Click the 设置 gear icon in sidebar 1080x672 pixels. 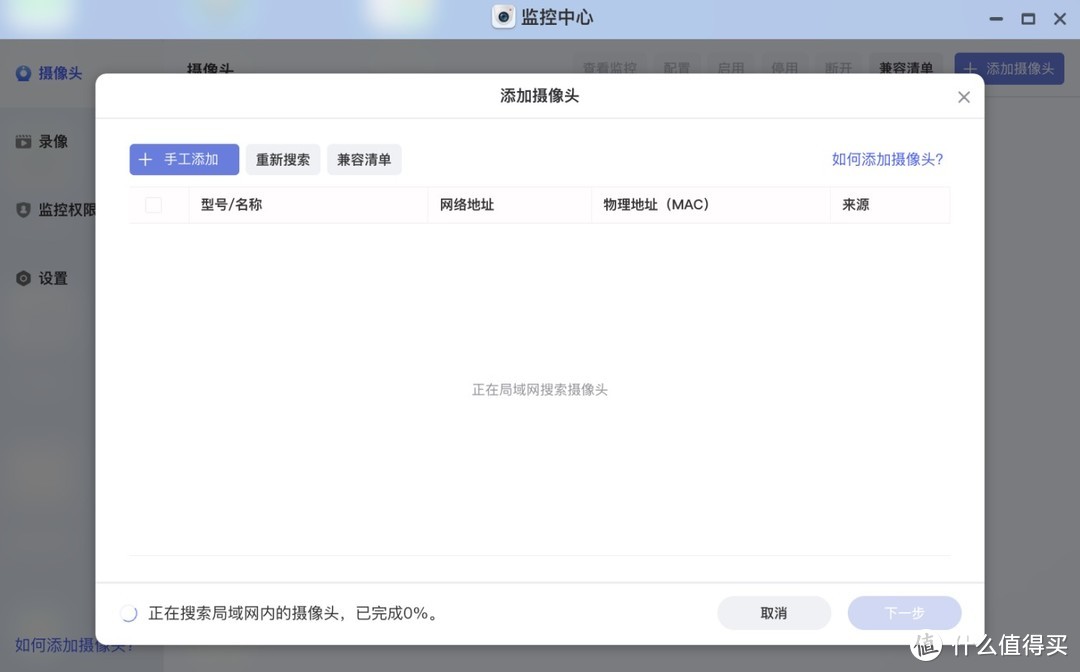[x=23, y=279]
